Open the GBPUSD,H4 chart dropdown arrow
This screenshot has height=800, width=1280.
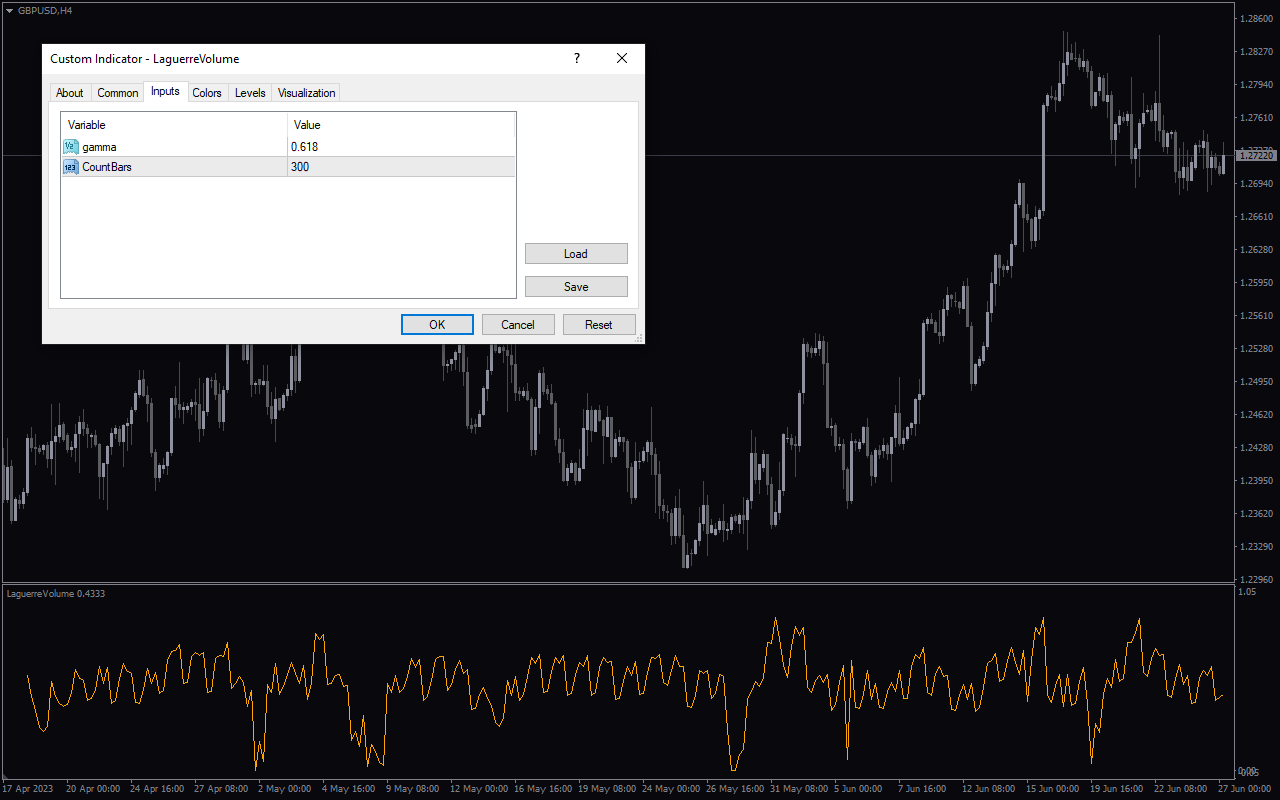point(10,10)
